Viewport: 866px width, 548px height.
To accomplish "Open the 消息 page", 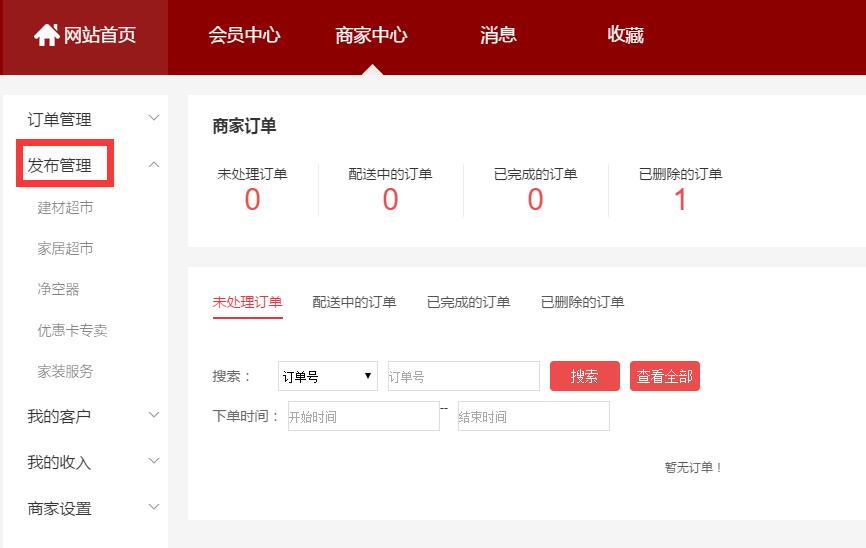I will pyautogui.click(x=498, y=35).
